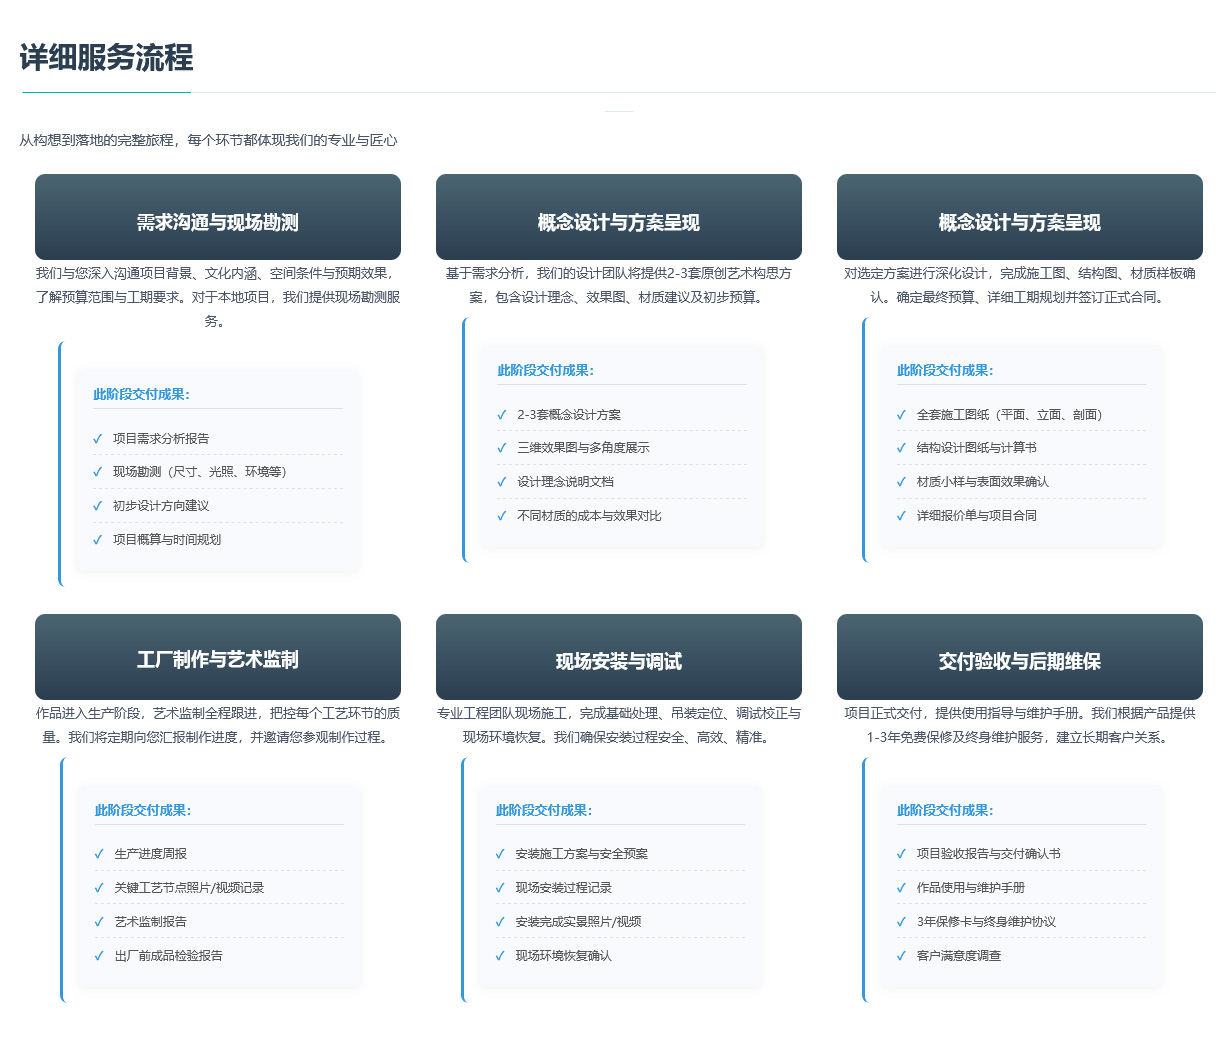Choose the 出厂前成品检验报告 list entry text
Screen dimensions: 1228x1043
169,956
